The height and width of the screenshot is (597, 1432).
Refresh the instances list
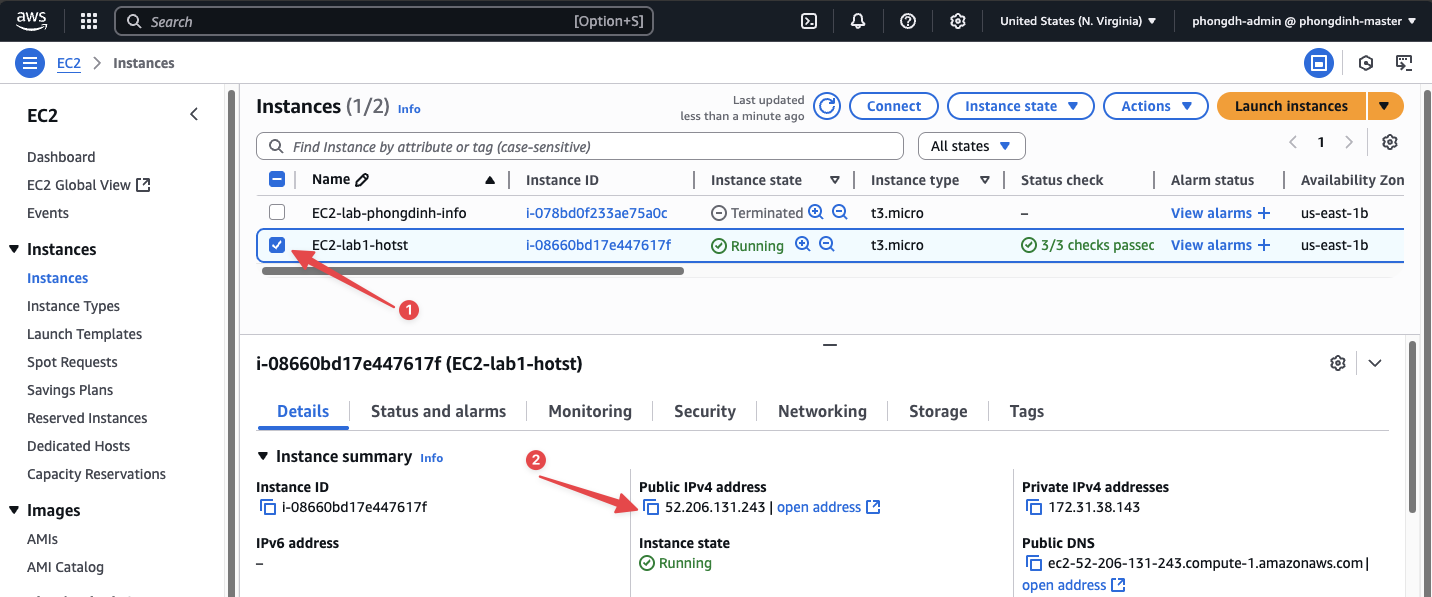pos(826,106)
